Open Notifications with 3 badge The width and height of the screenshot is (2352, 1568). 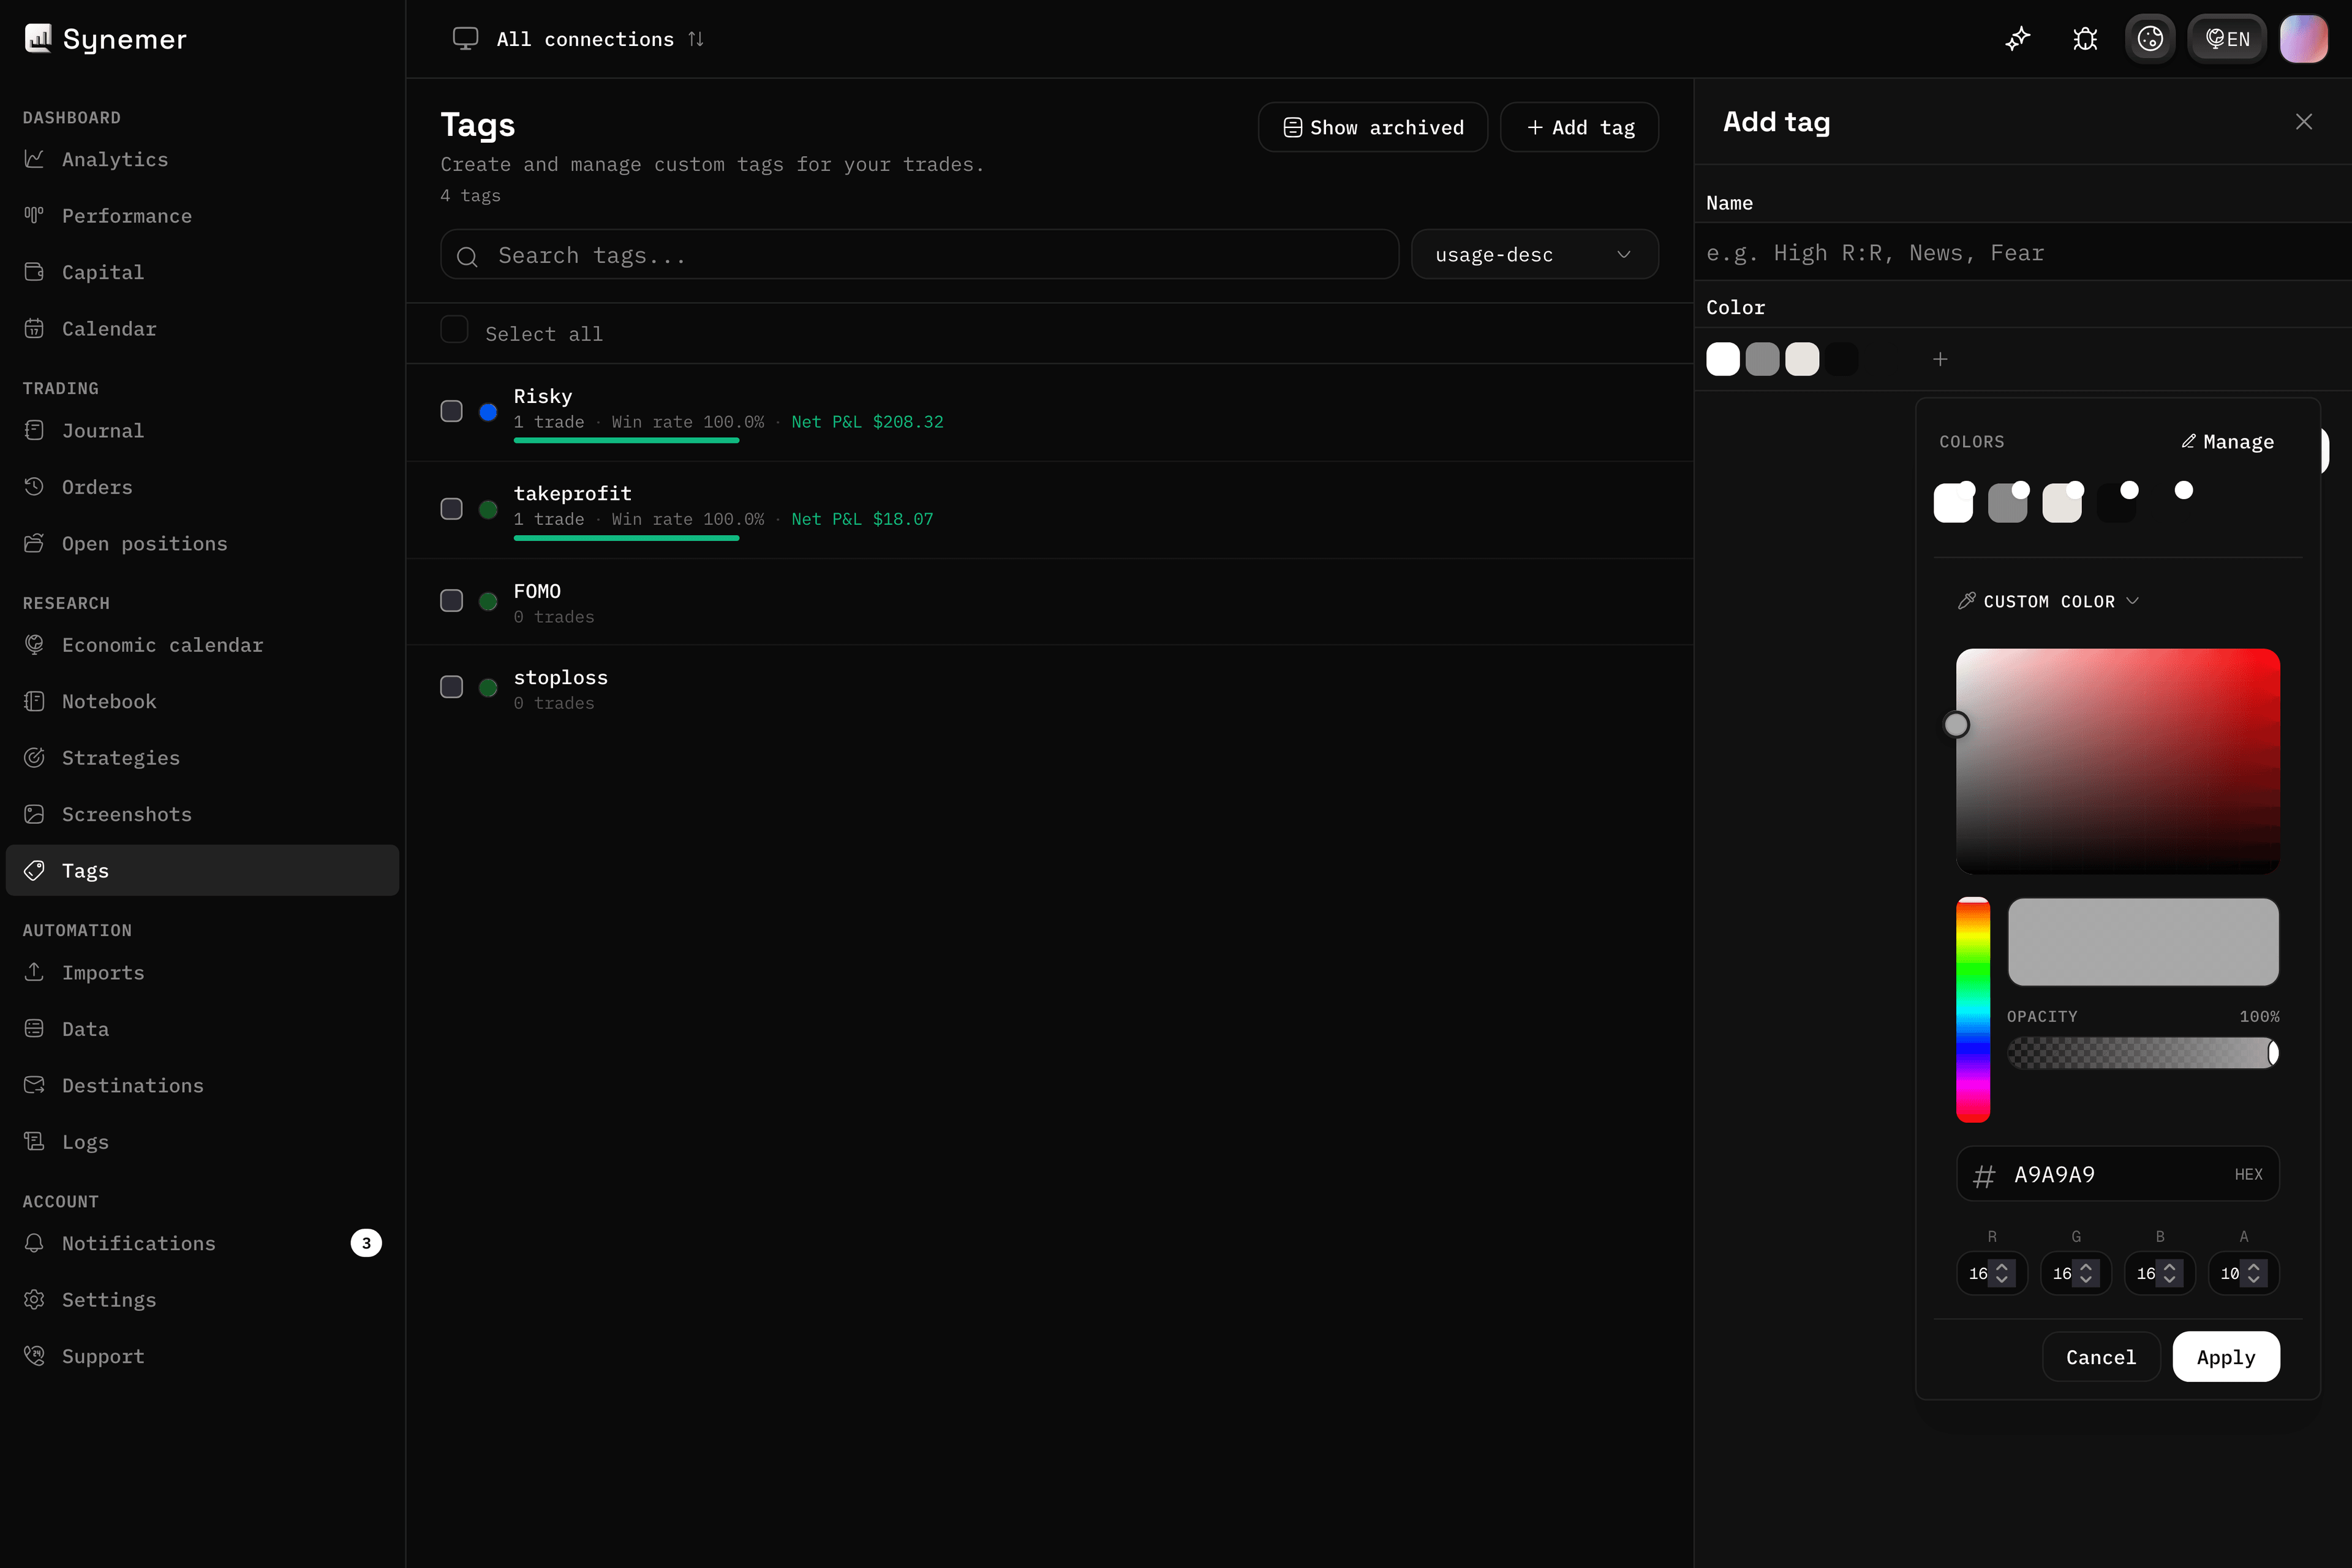coord(202,1243)
